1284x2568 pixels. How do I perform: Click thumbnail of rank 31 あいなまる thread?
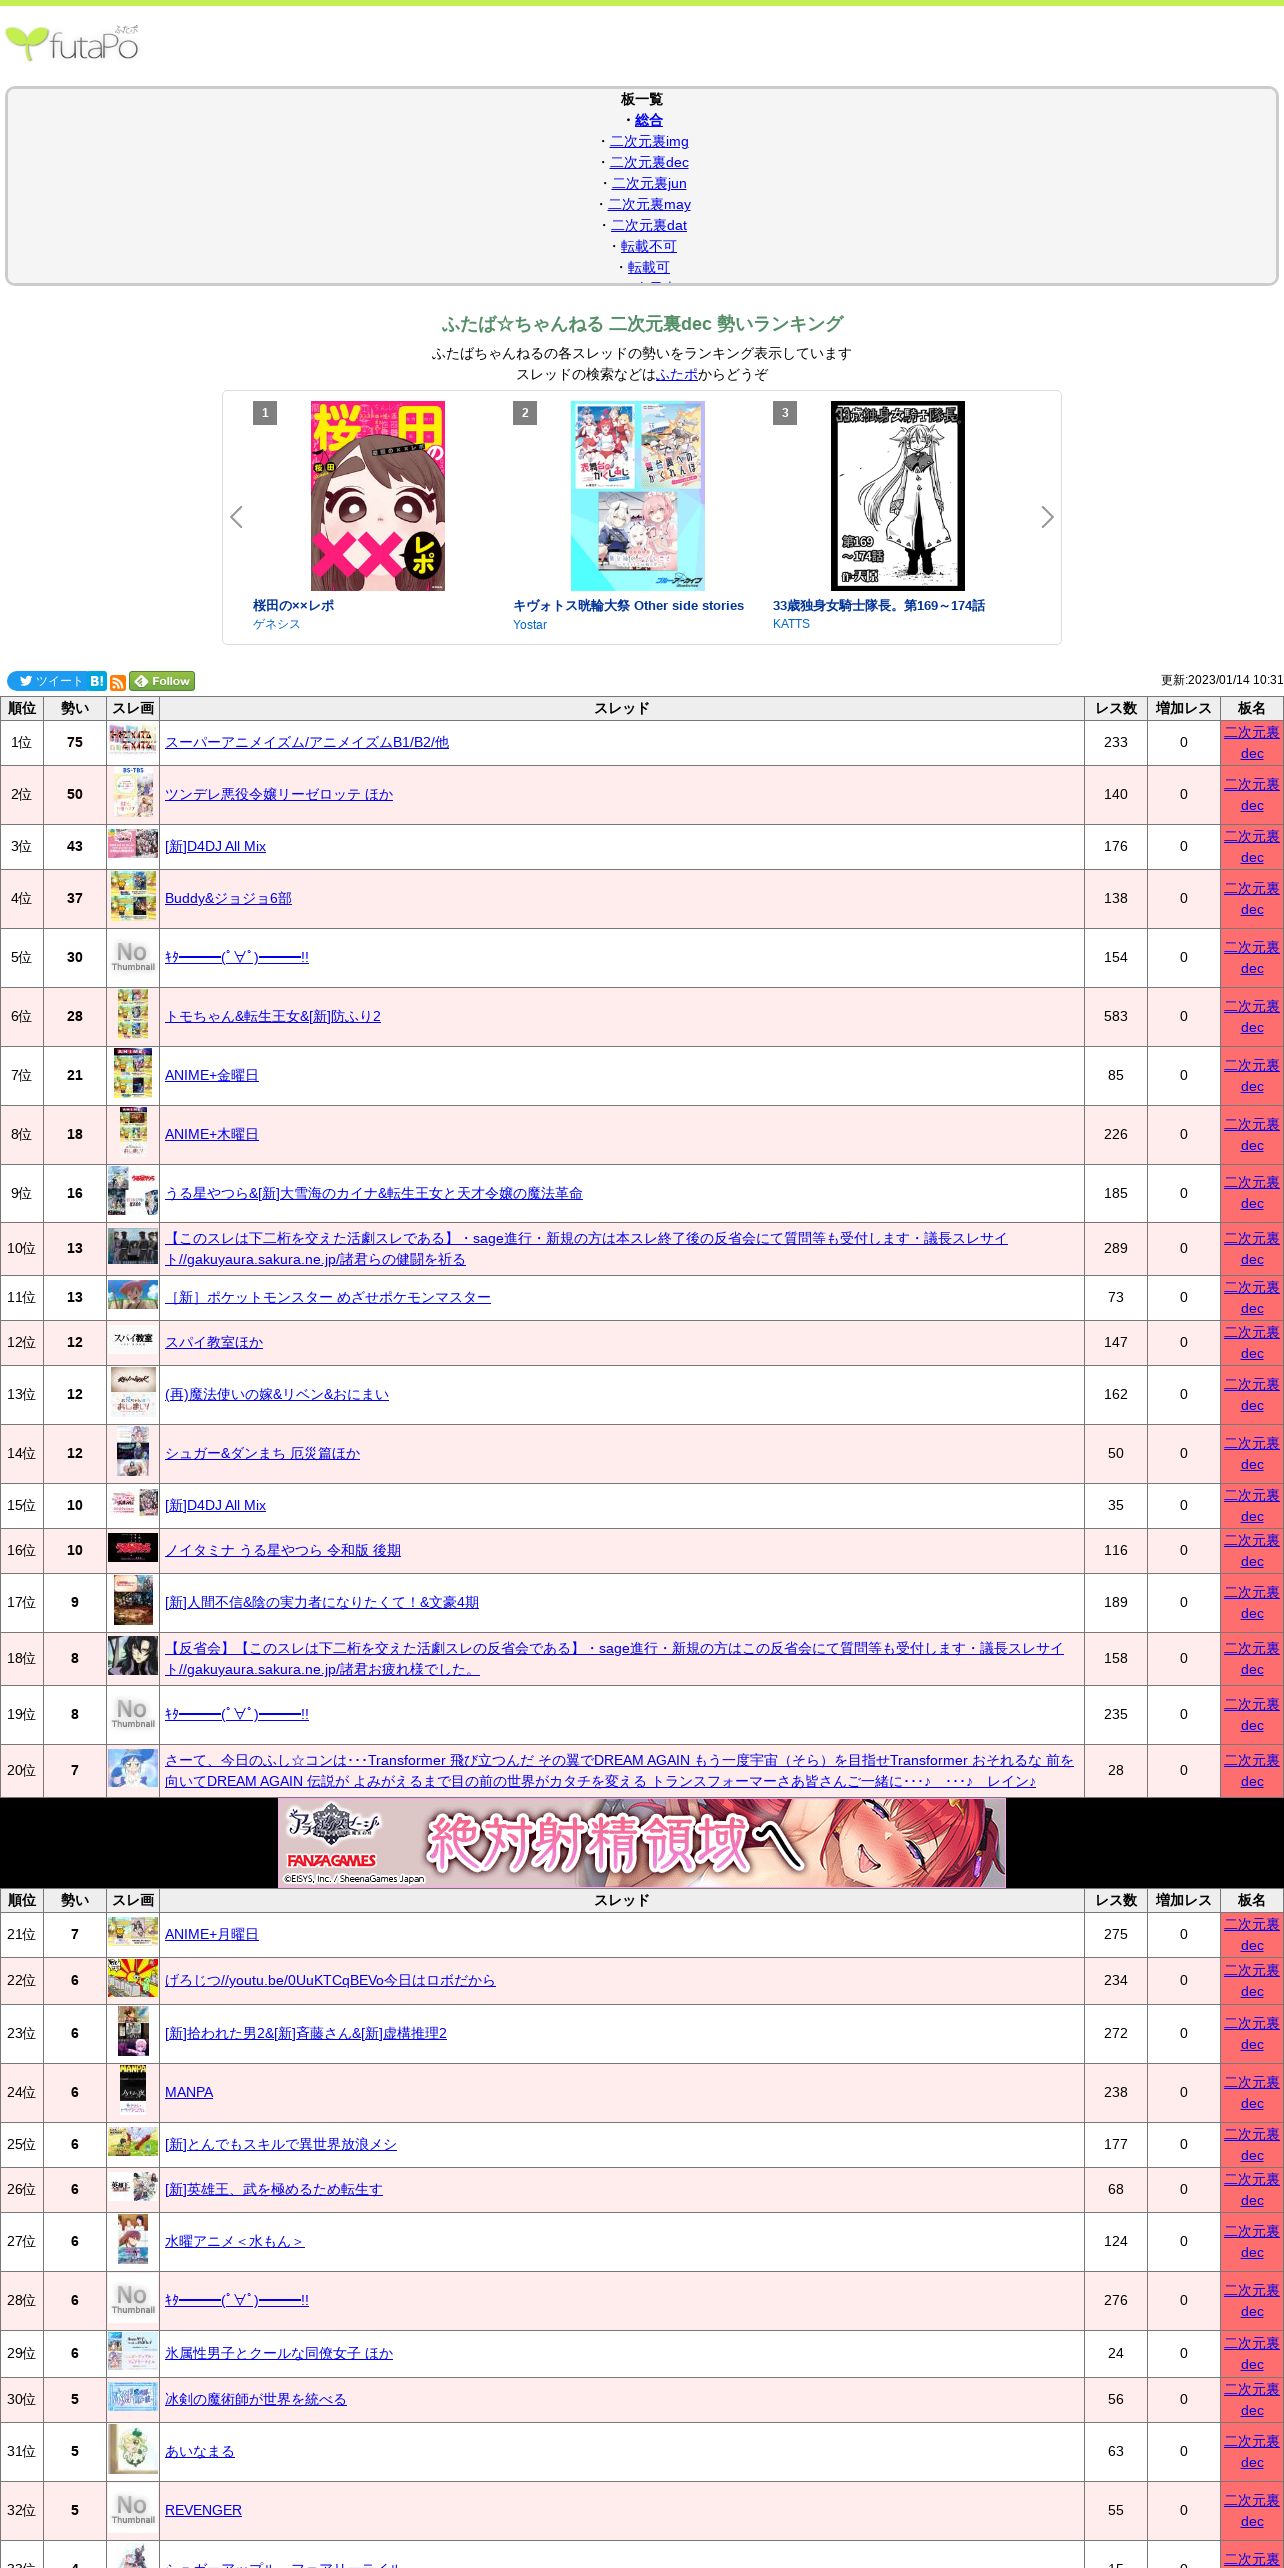coord(133,2449)
